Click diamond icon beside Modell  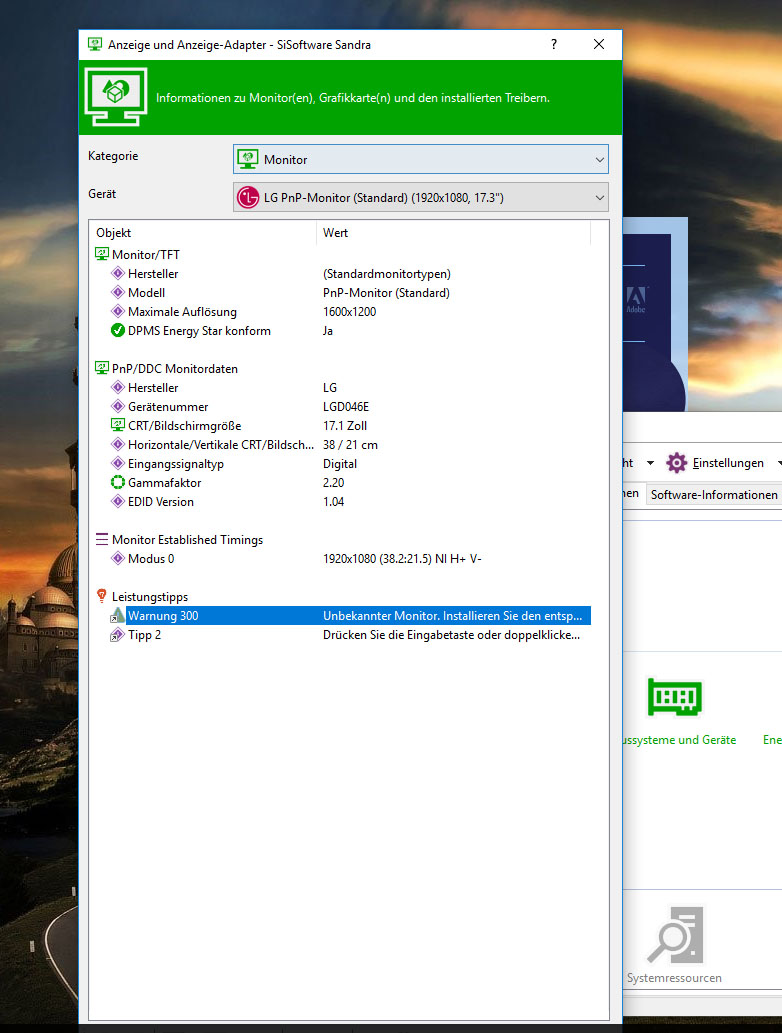point(118,293)
